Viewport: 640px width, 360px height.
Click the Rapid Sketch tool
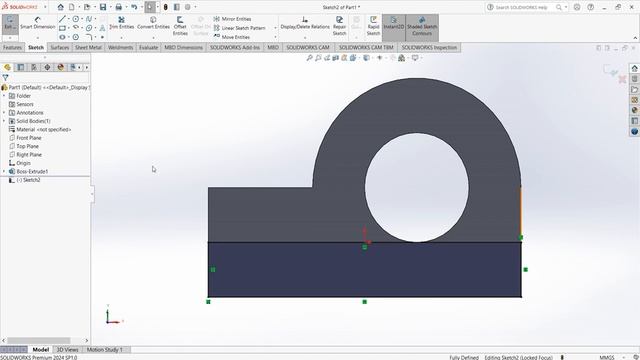(373, 26)
